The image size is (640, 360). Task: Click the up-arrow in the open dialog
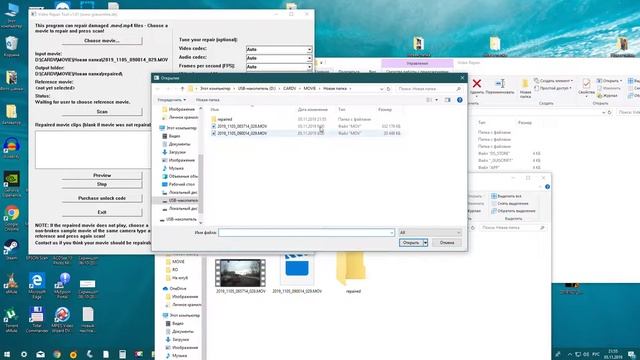(x=182, y=89)
